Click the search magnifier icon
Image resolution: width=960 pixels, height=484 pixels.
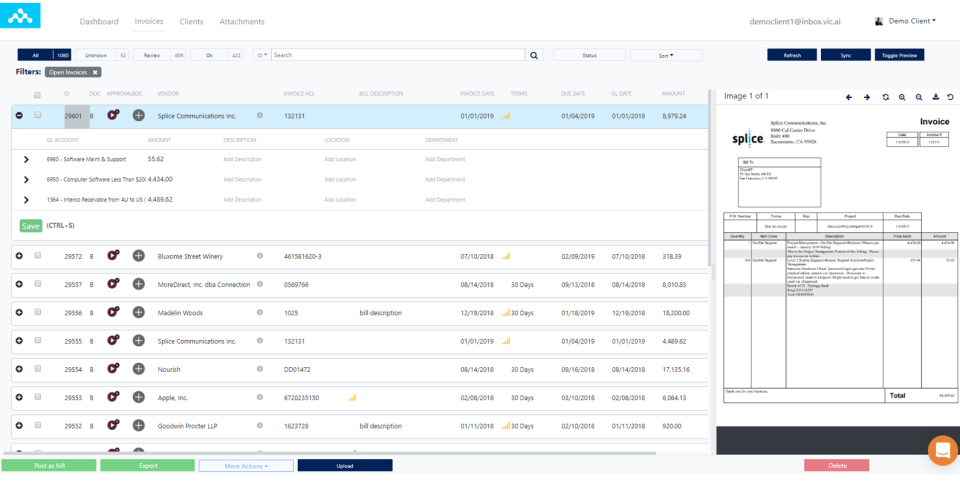point(534,55)
